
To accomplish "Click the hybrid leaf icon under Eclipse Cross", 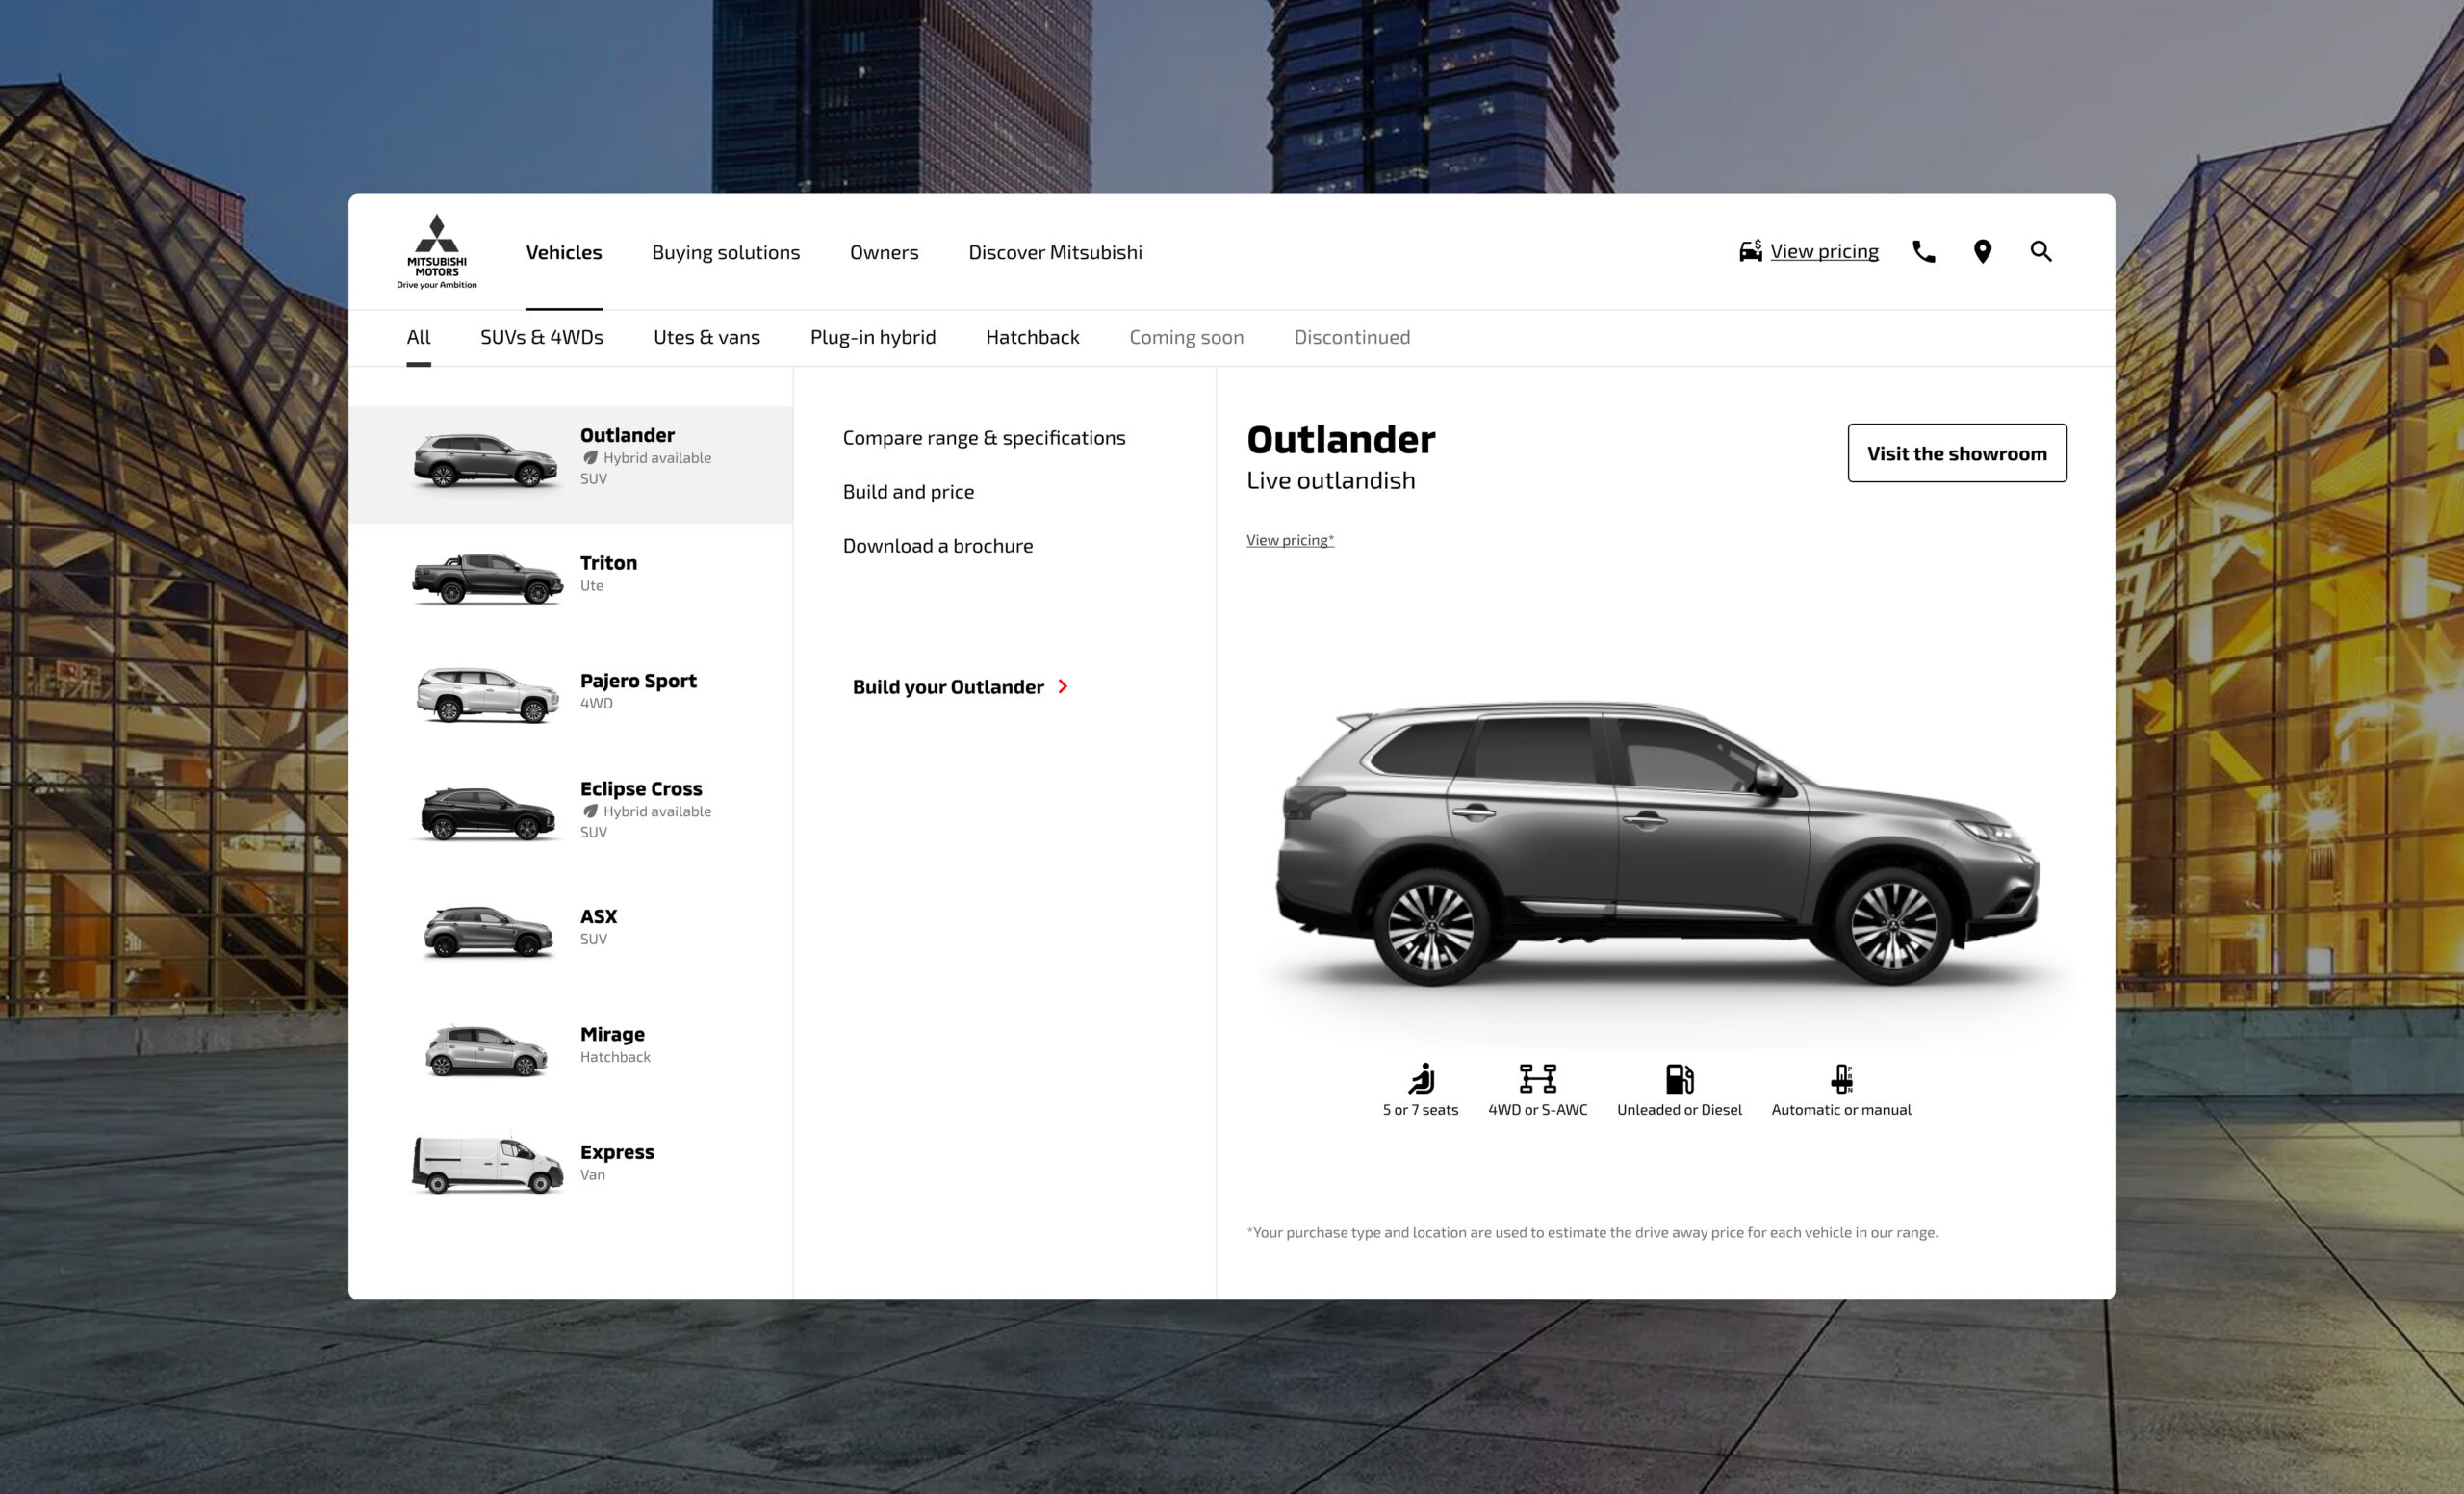I will [x=590, y=811].
